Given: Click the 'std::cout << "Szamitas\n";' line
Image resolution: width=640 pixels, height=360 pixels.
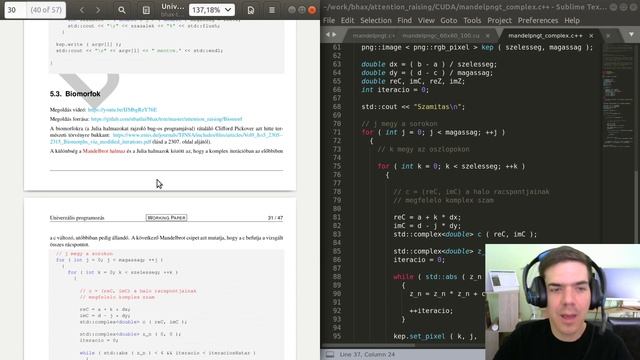Looking at the screenshot, I should coord(413,107).
